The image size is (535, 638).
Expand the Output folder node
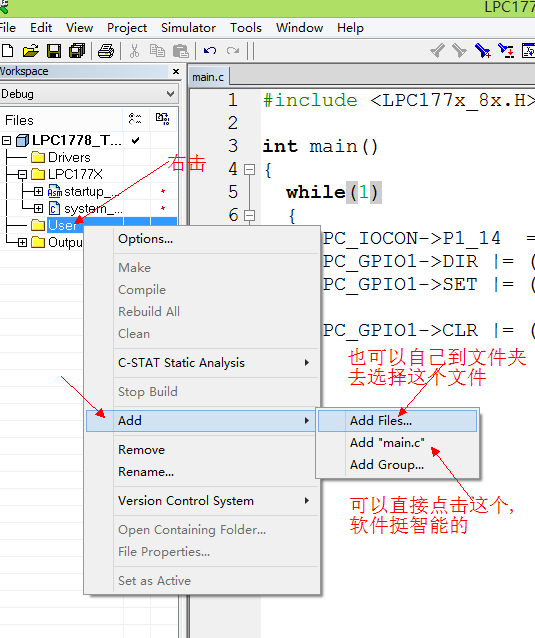point(22,243)
